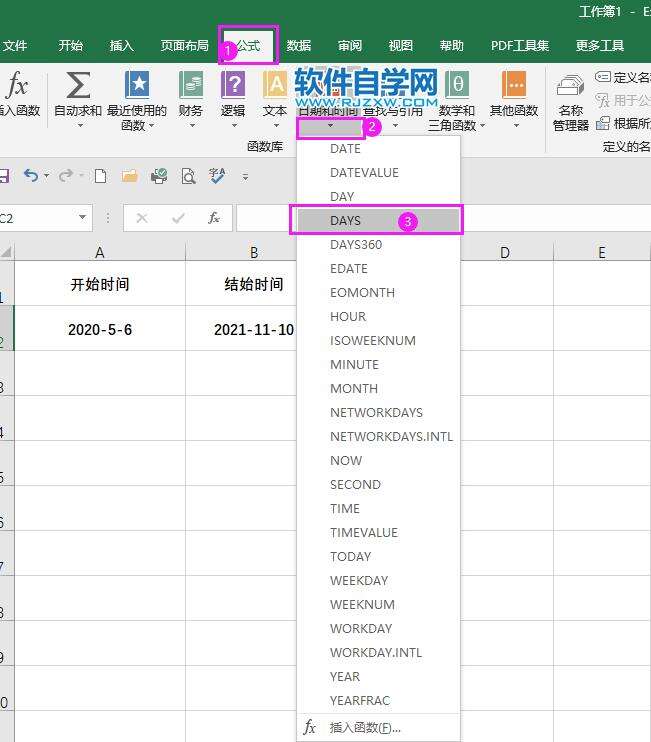Viewport: 651px width, 742px height.
Task: Click 插入函数(F)... at menu bottom
Action: [378, 727]
